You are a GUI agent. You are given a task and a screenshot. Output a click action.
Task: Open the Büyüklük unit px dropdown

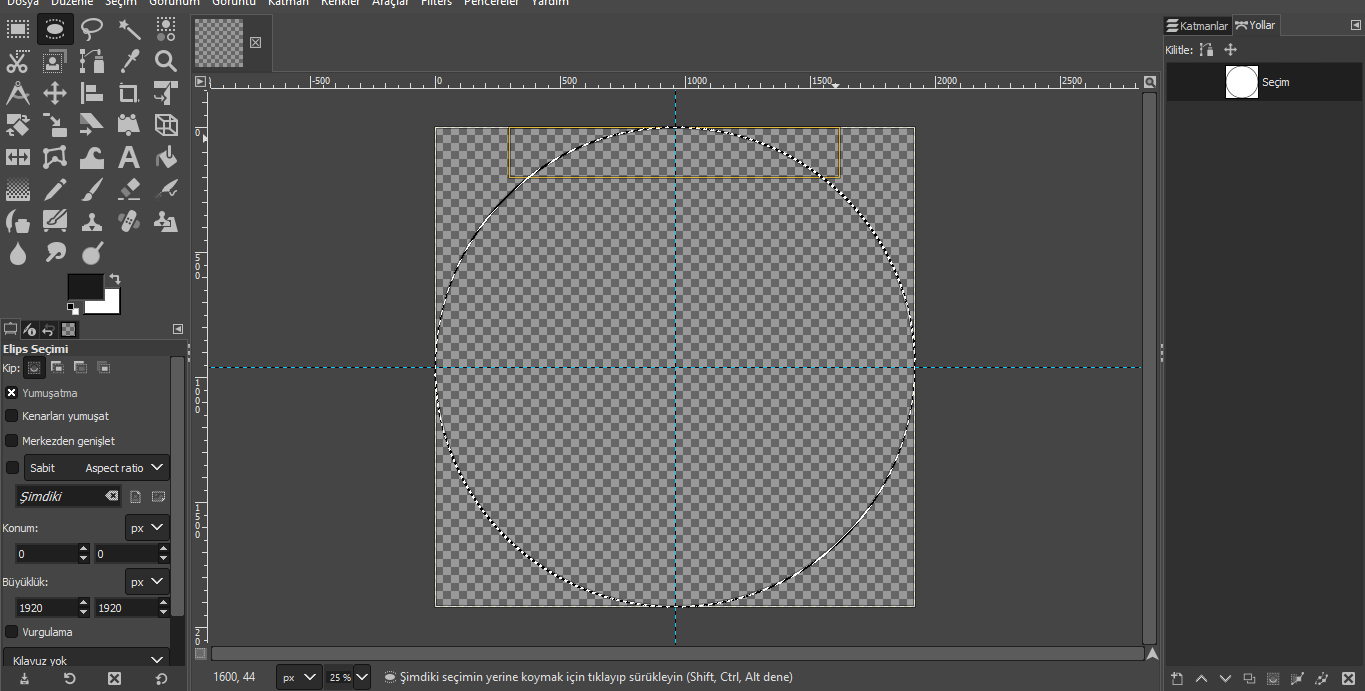(x=147, y=582)
